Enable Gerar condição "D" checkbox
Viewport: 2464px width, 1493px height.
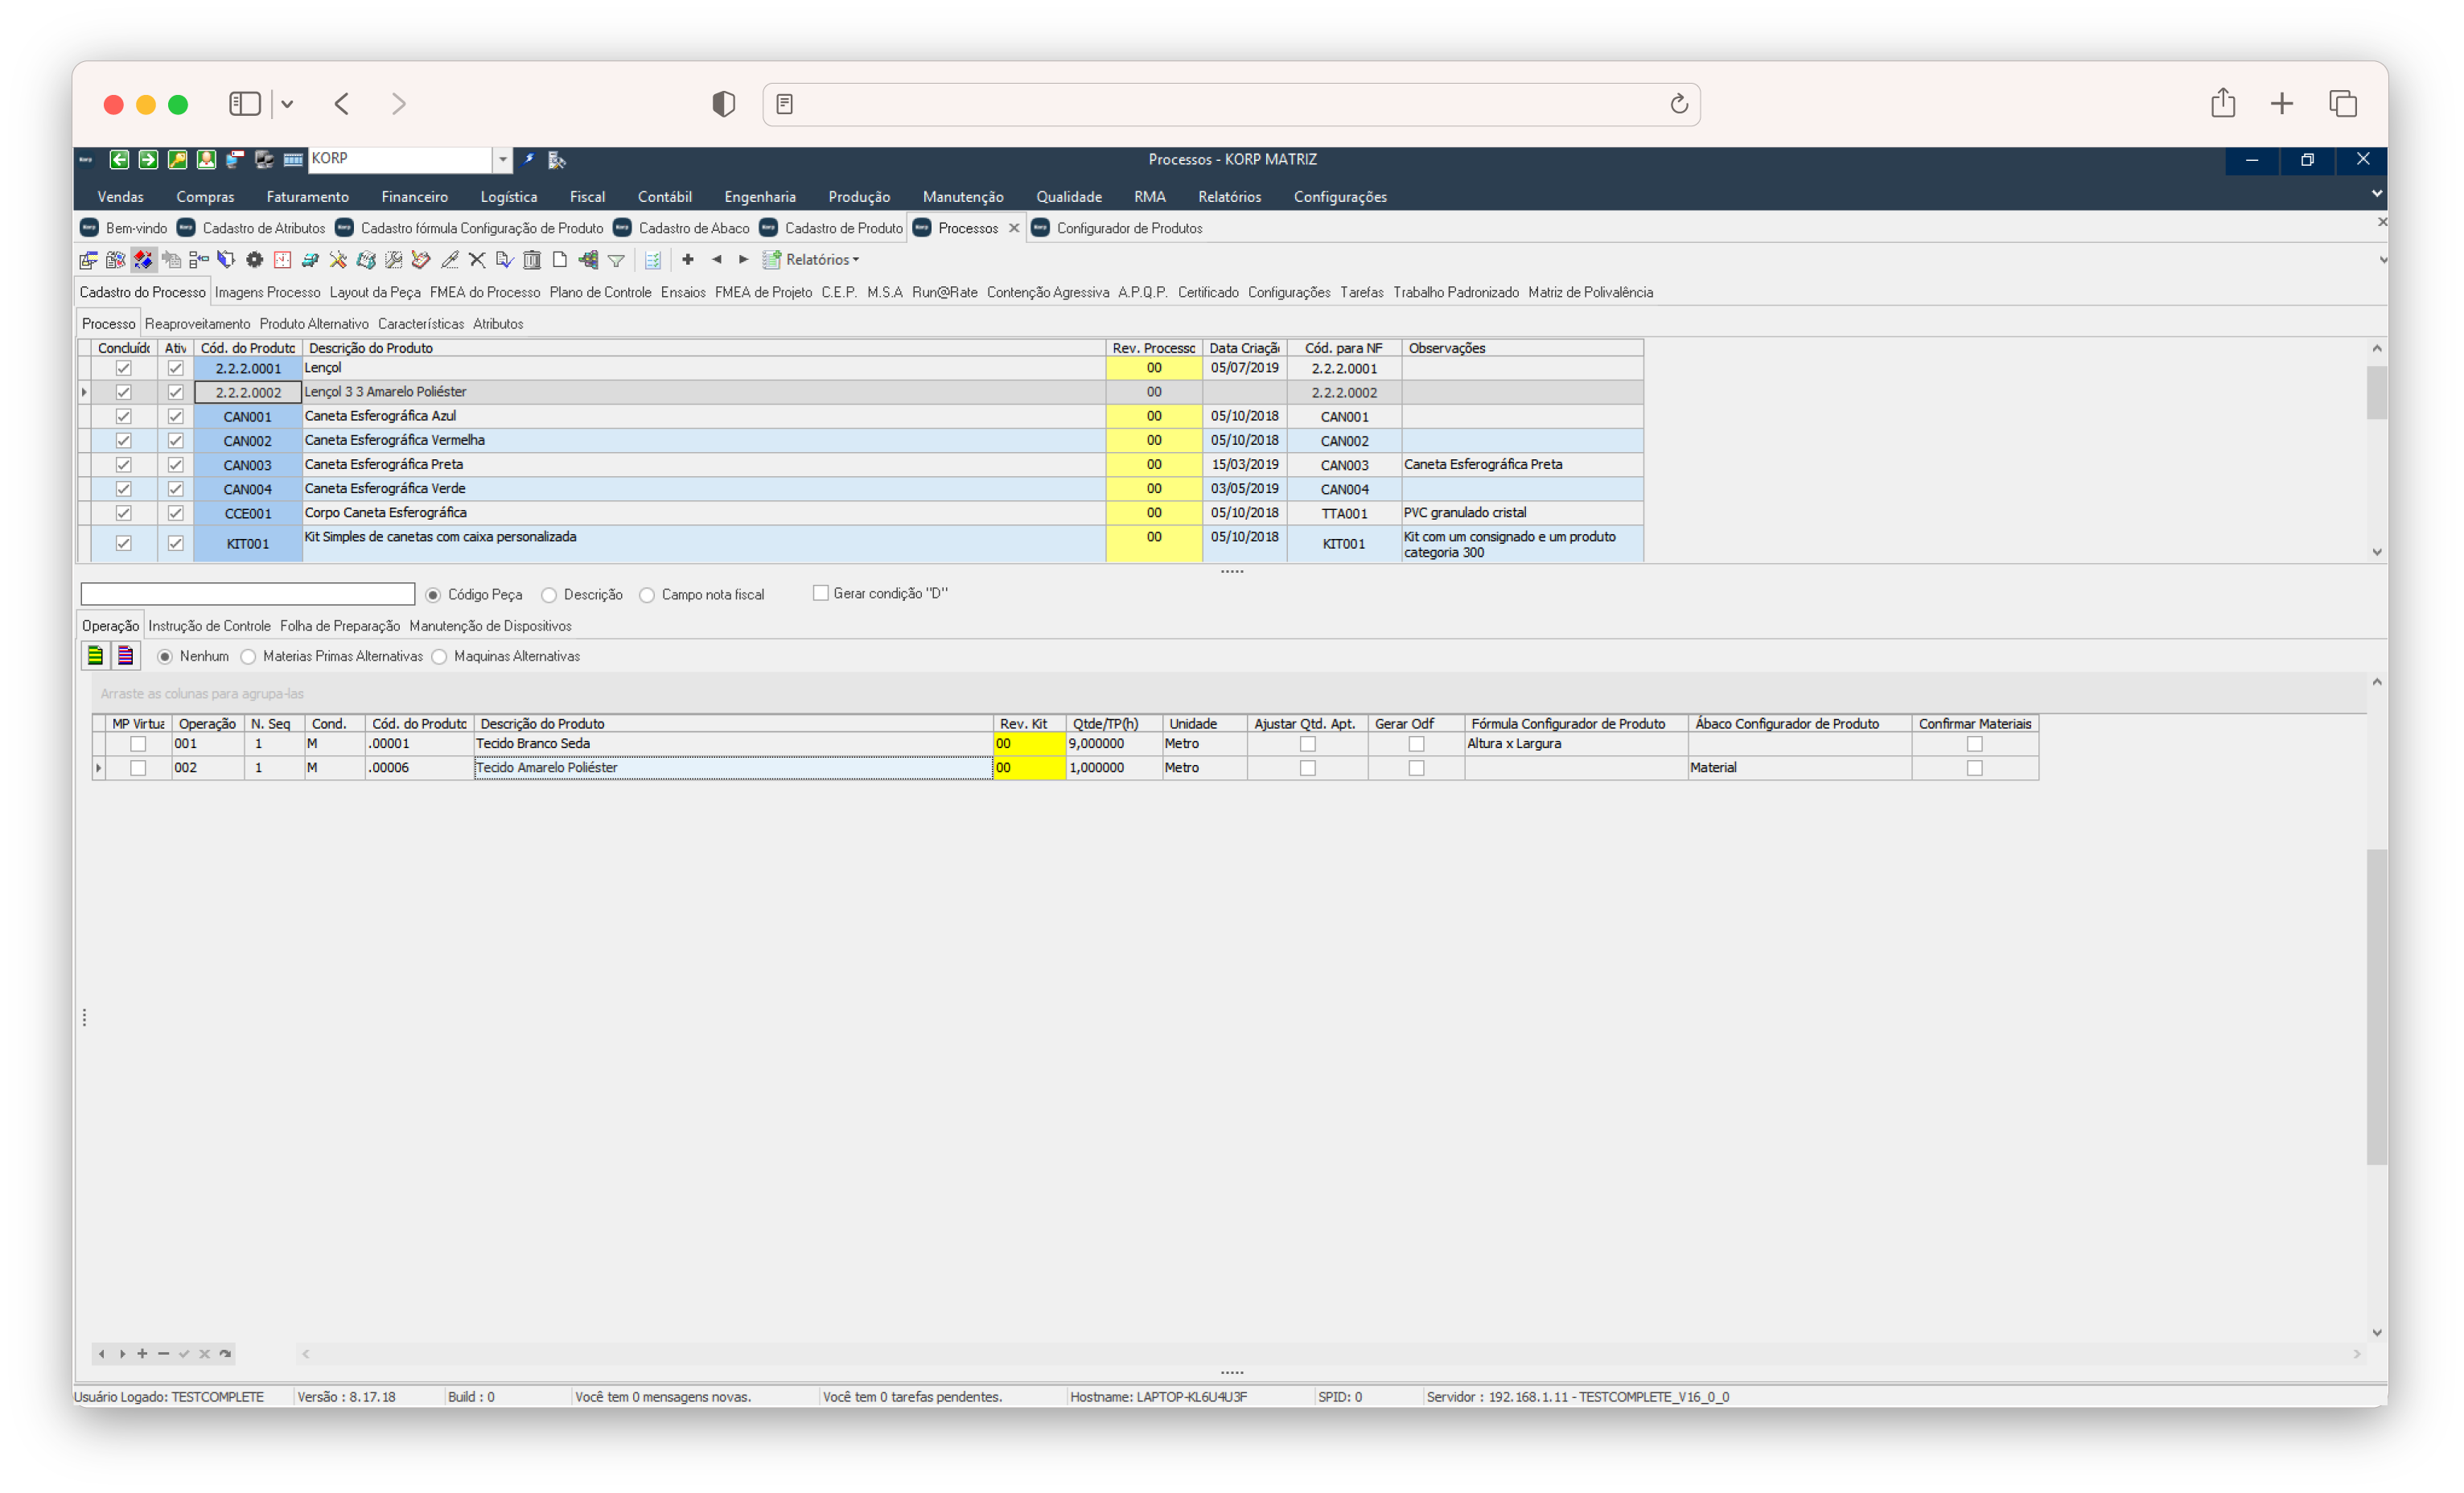pyautogui.click(x=820, y=593)
